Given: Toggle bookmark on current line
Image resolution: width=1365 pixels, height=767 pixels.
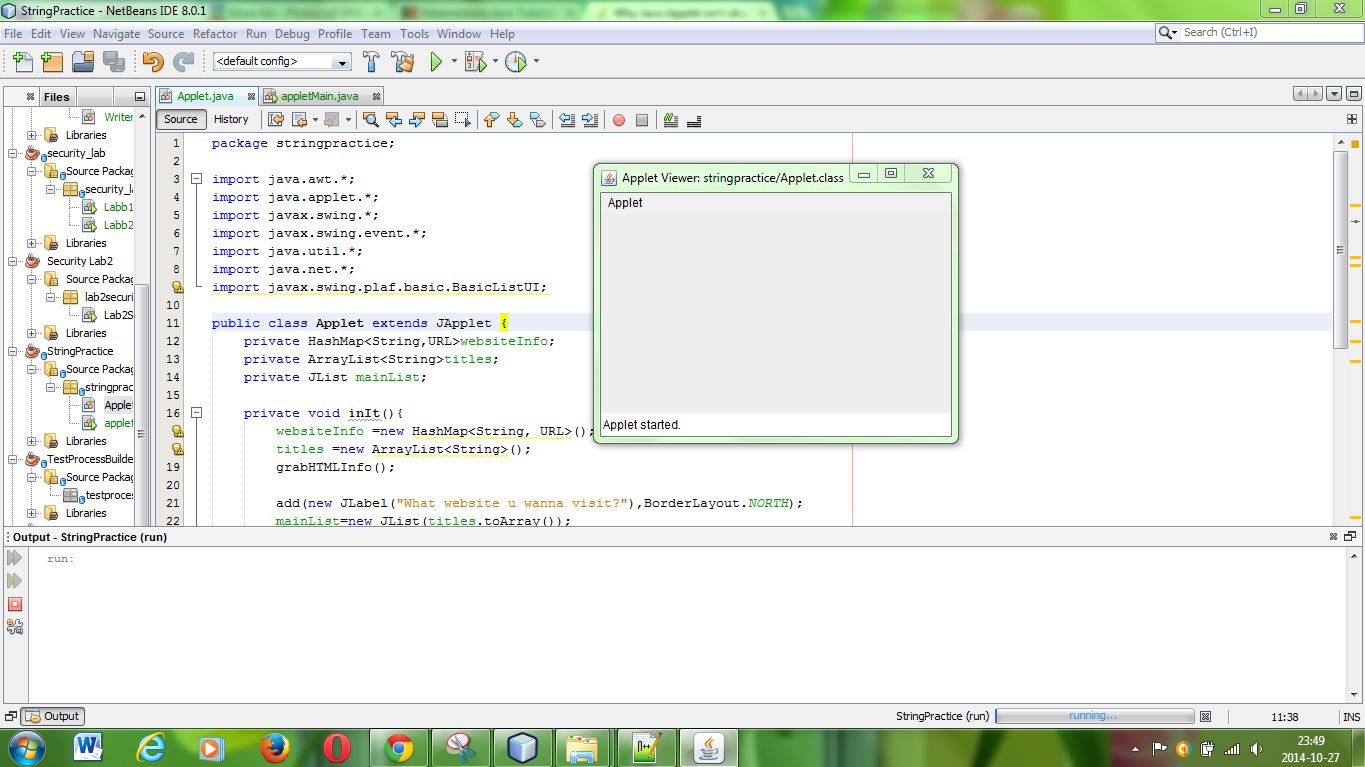Looking at the screenshot, I should coord(537,120).
